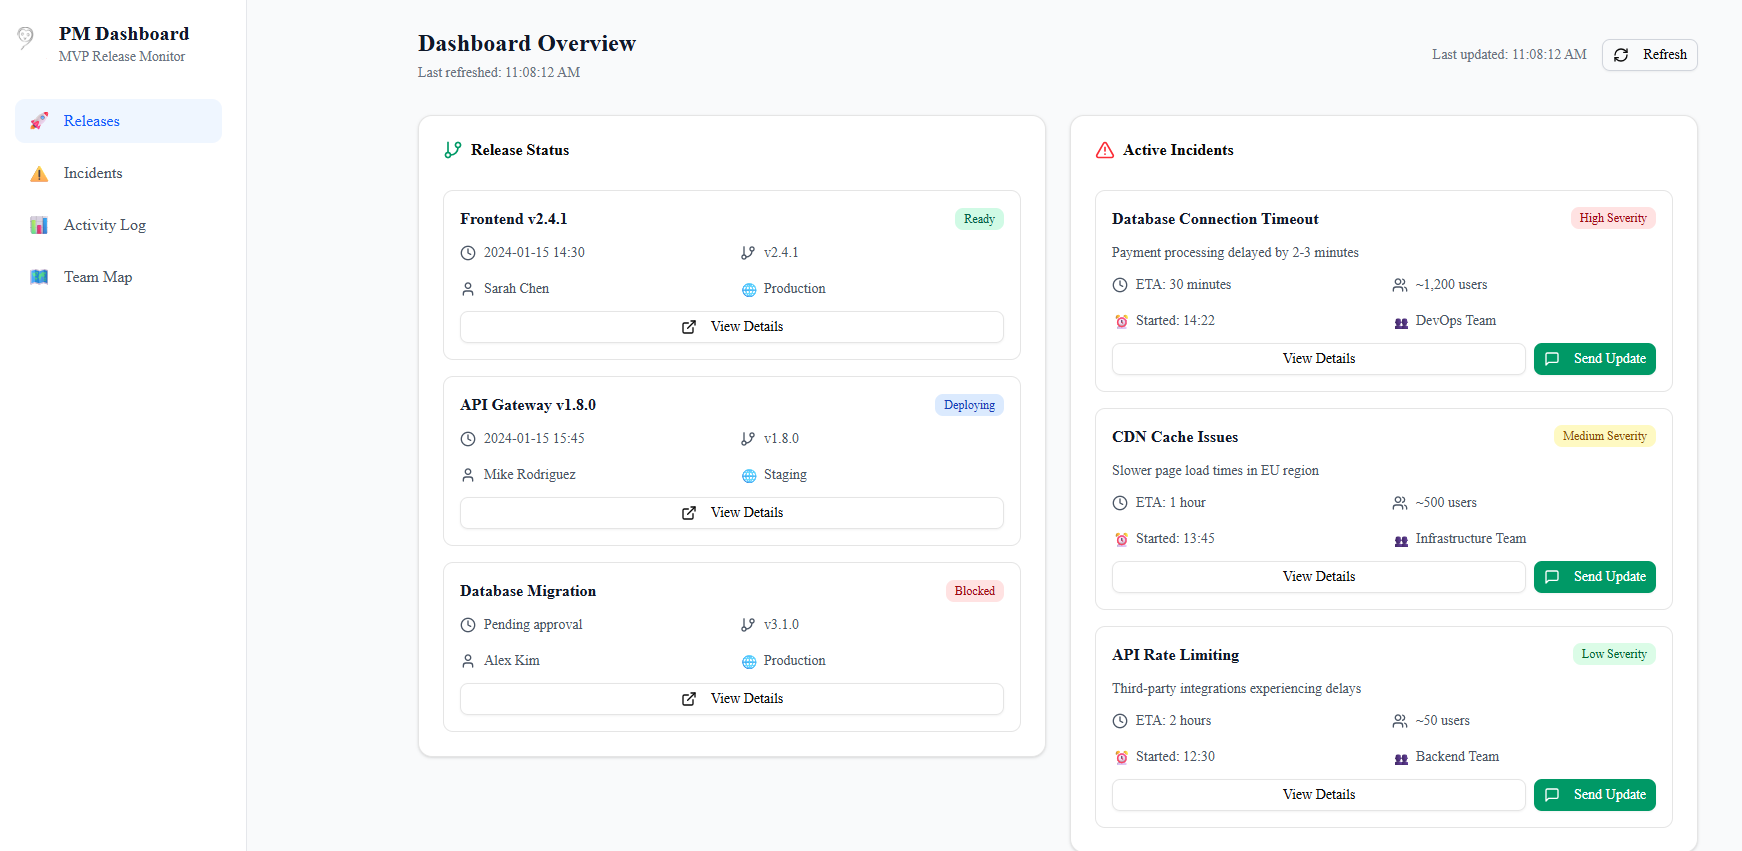Click the clock icon next to 2024-01-15 15:45
This screenshot has height=851, width=1742.
pyautogui.click(x=468, y=439)
